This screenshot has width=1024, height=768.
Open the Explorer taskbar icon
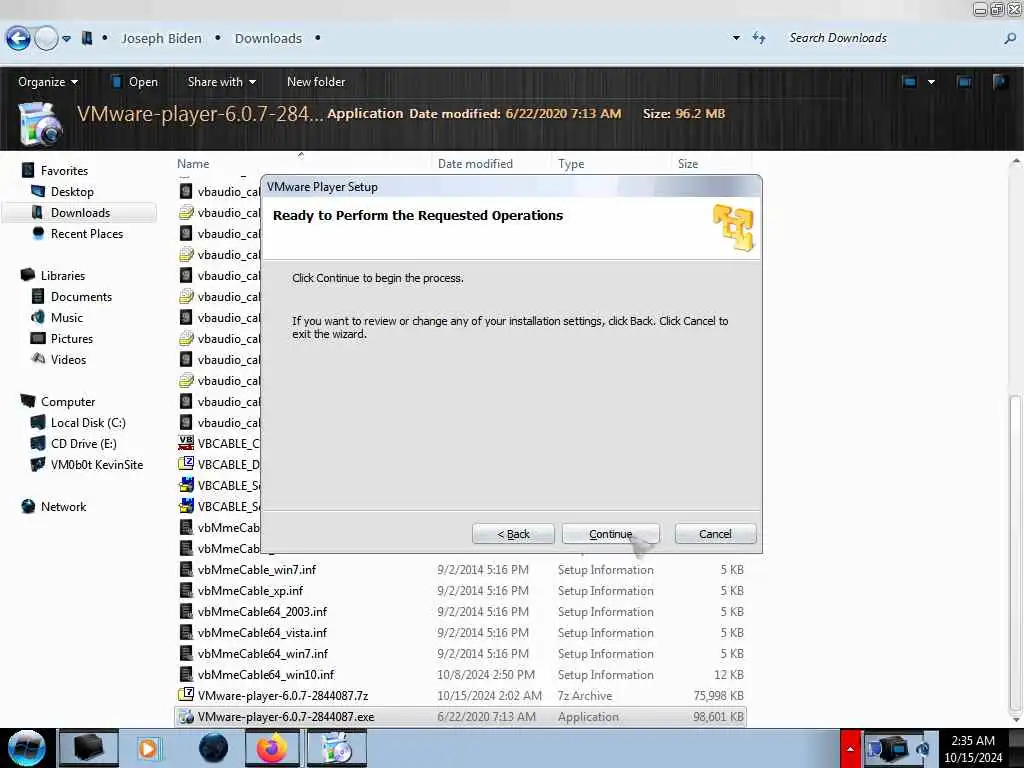coord(89,748)
